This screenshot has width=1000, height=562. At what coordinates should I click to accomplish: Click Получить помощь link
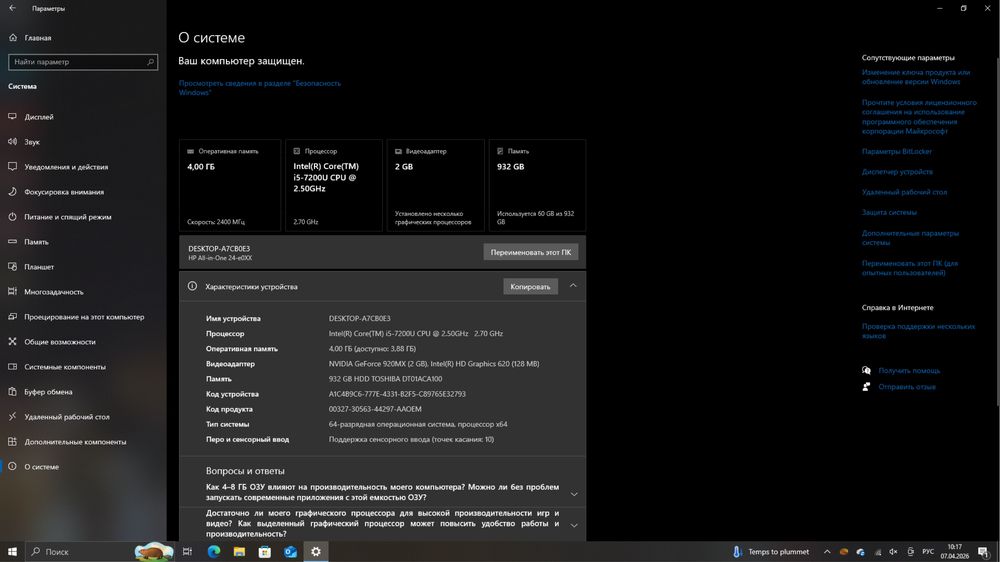(x=909, y=370)
